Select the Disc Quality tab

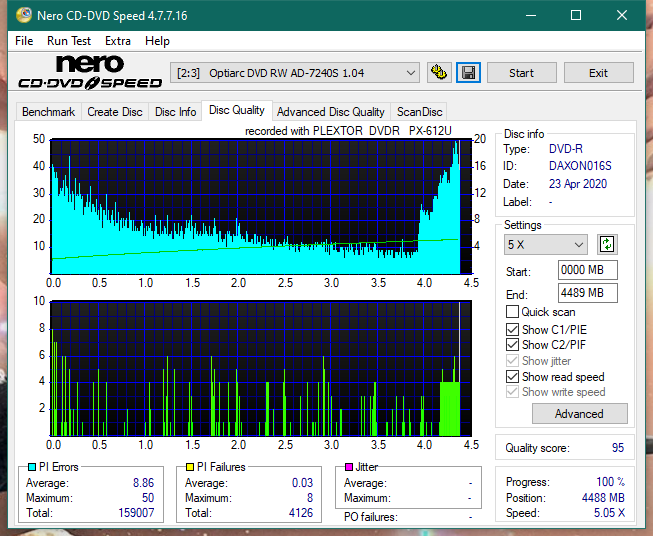pos(237,110)
